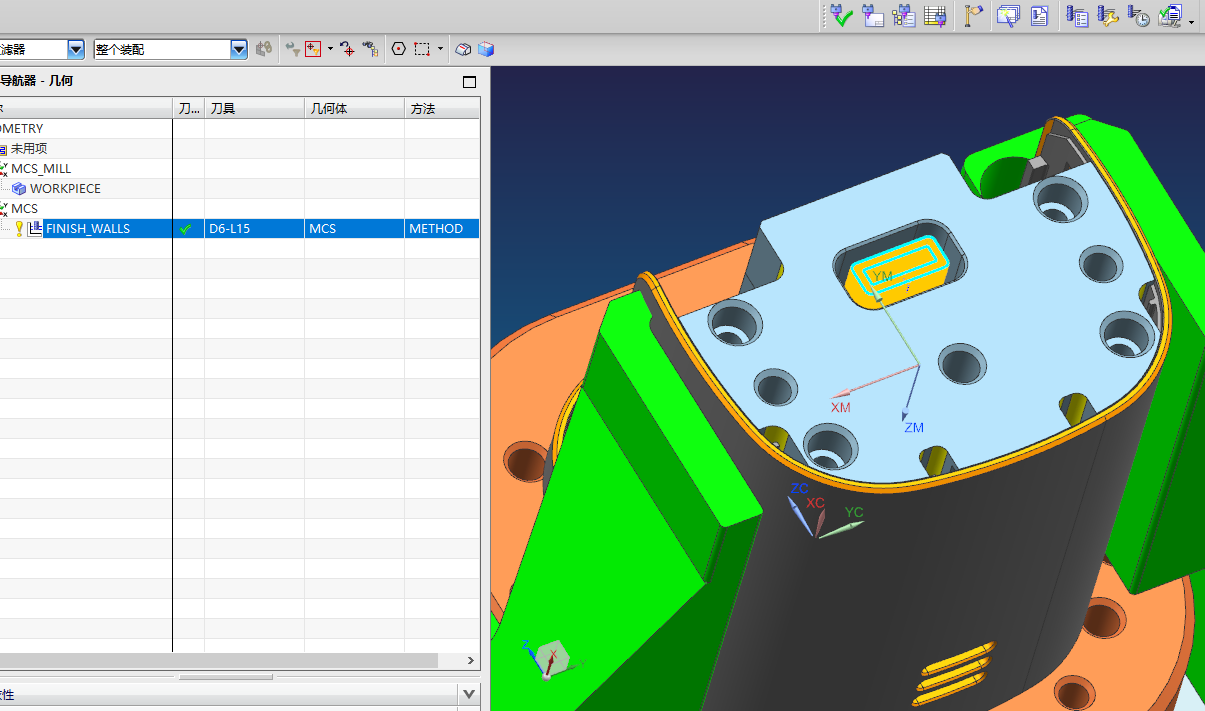Select the rectangle selection tool

423,48
